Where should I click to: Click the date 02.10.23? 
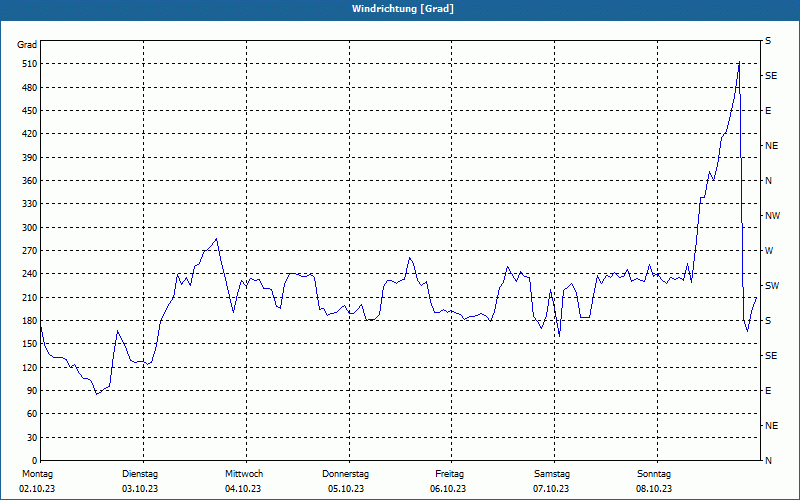[37, 489]
